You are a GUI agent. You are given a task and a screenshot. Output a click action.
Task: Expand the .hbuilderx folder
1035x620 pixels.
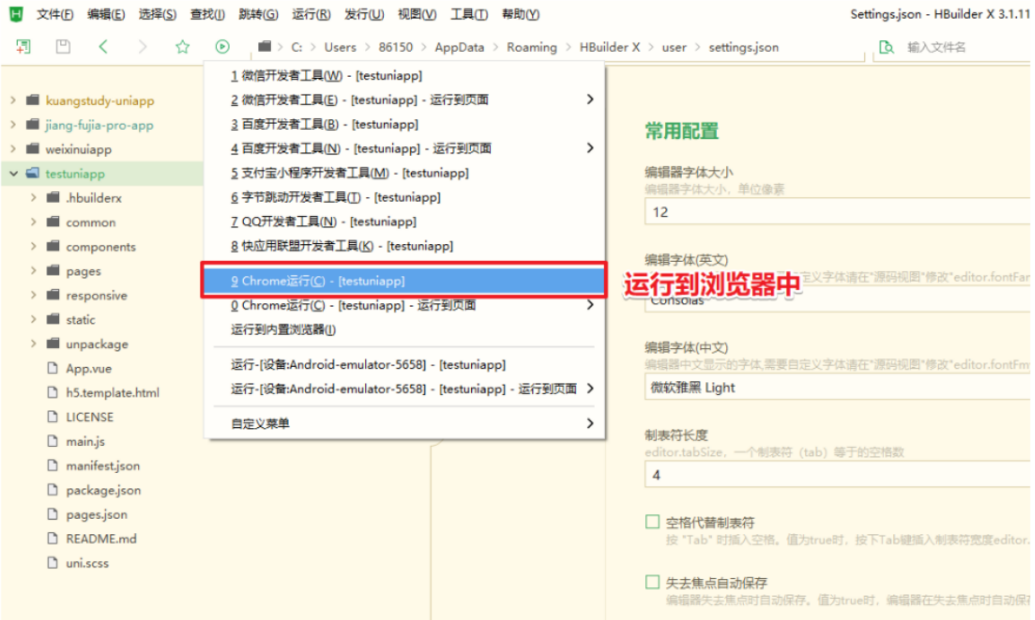coord(34,197)
